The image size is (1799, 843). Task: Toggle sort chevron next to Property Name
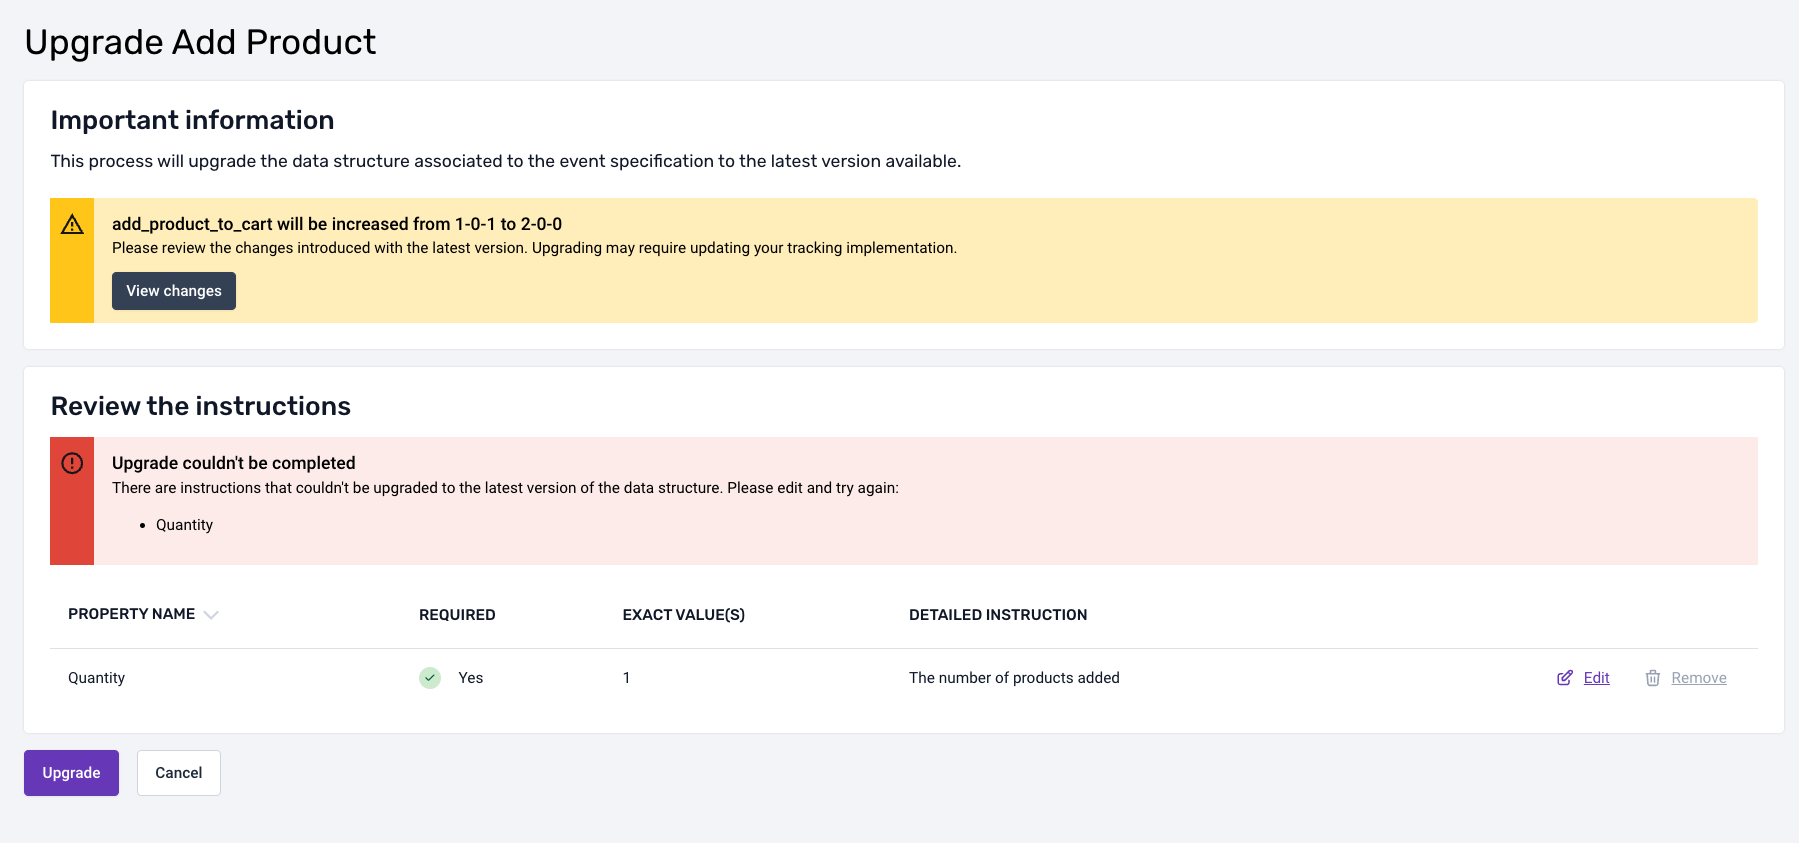211,615
